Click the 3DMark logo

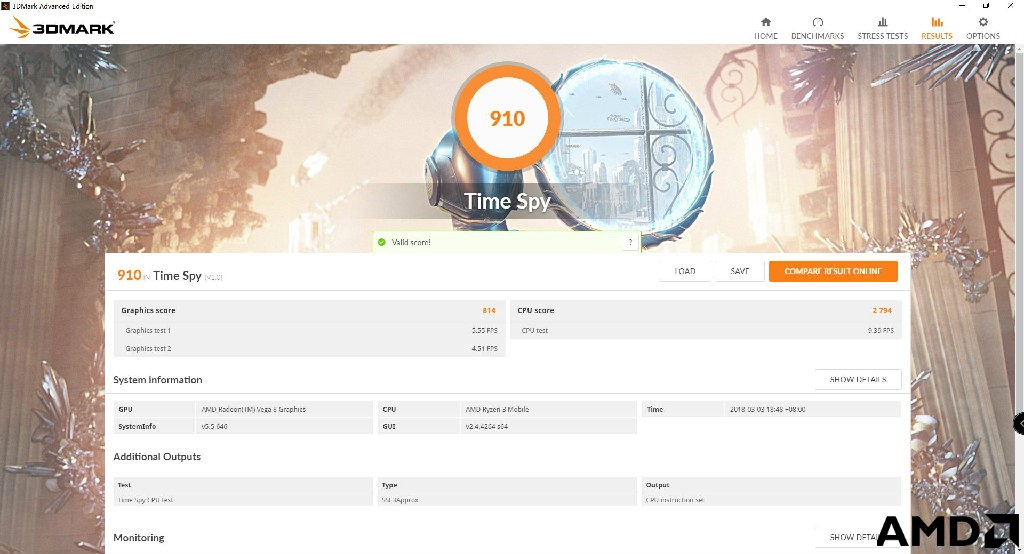click(63, 27)
